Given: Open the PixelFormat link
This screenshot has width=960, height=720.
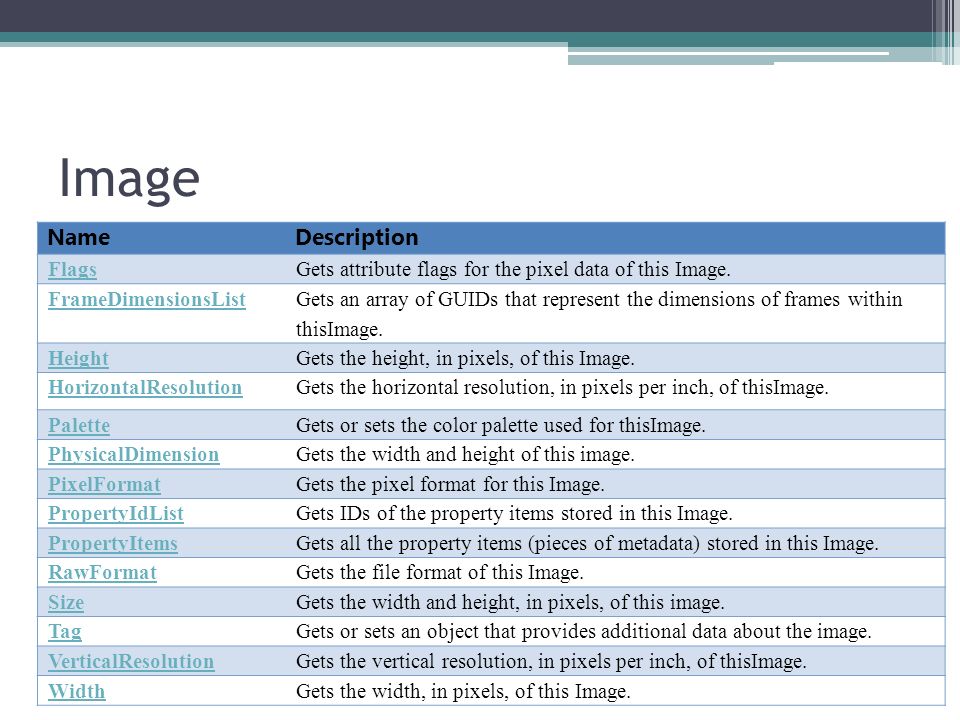Looking at the screenshot, I should 104,484.
